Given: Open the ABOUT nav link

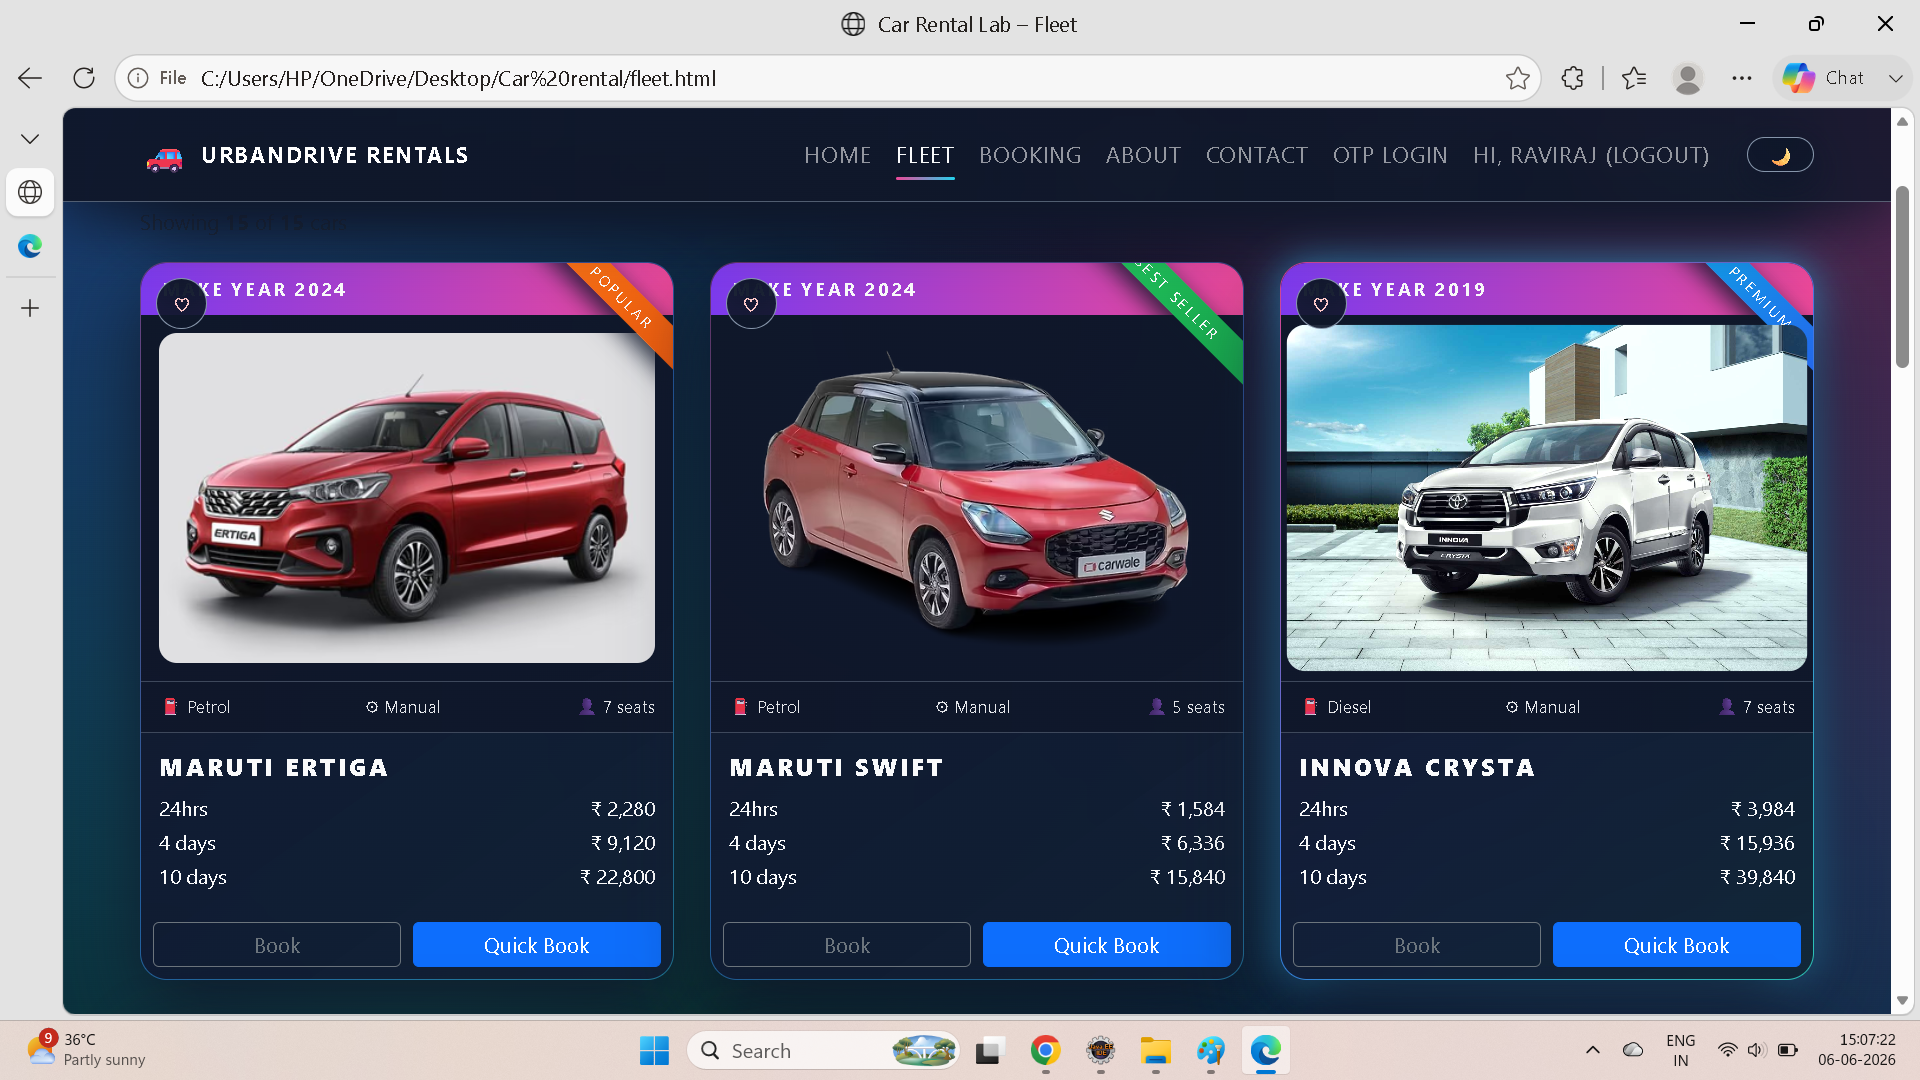Looking at the screenshot, I should [x=1143, y=155].
